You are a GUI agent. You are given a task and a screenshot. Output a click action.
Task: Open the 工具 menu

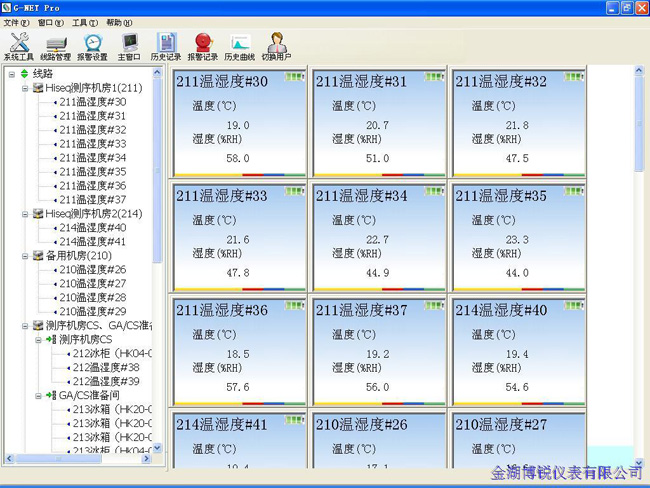(x=84, y=22)
